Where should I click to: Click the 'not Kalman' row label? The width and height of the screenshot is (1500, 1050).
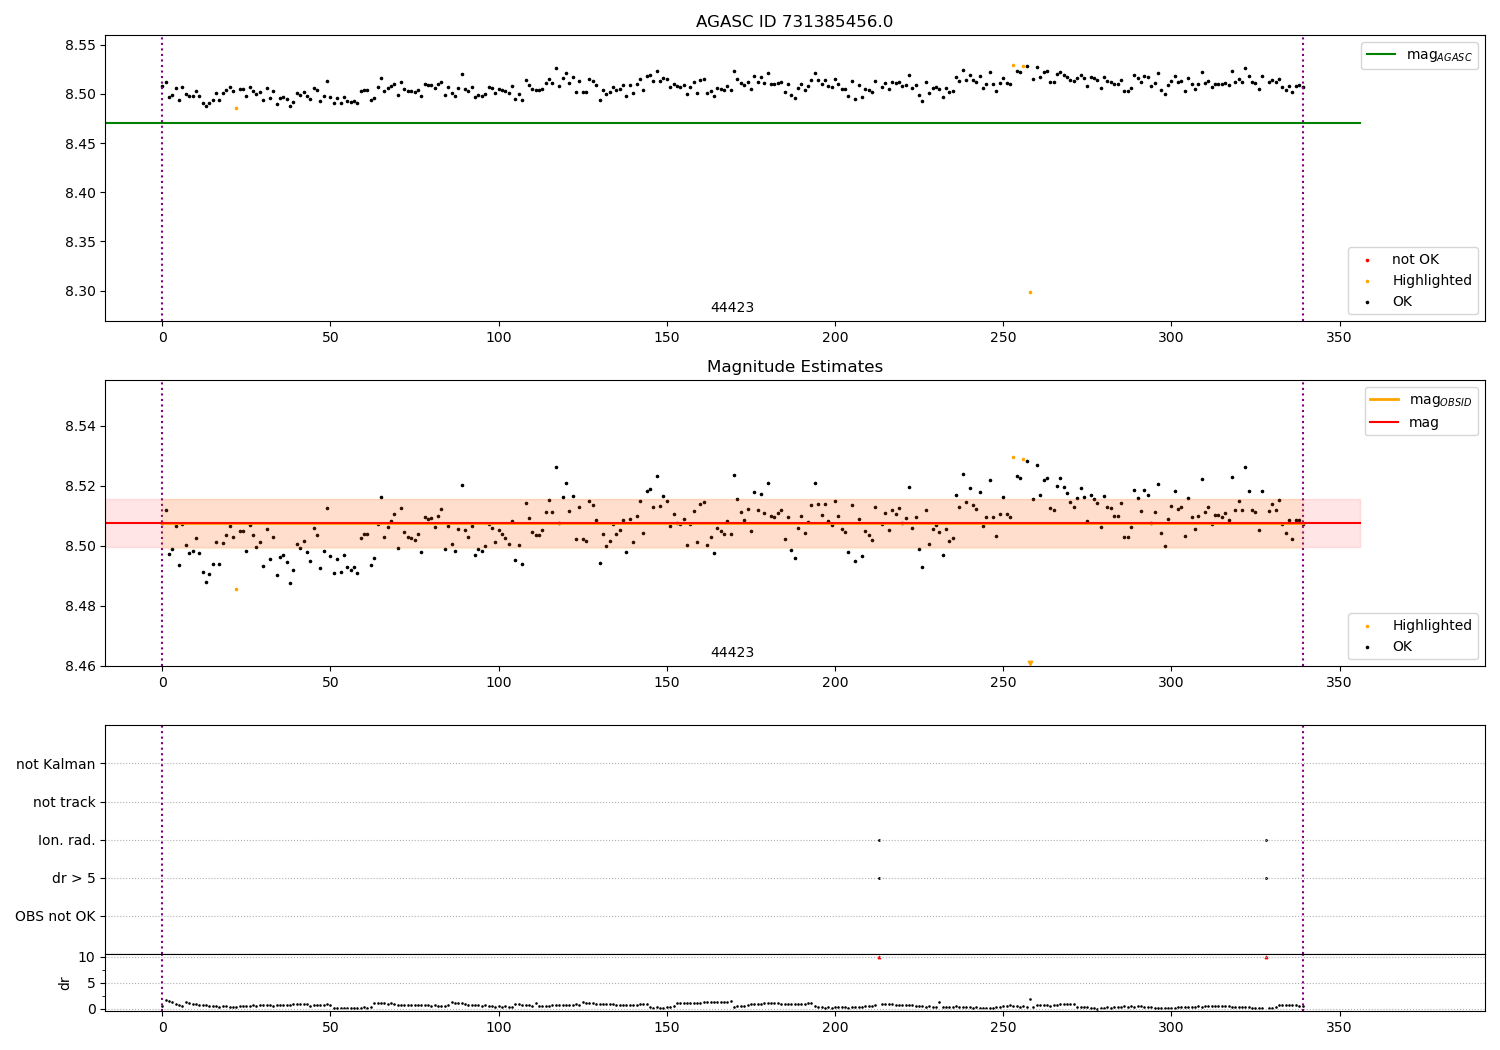56,765
